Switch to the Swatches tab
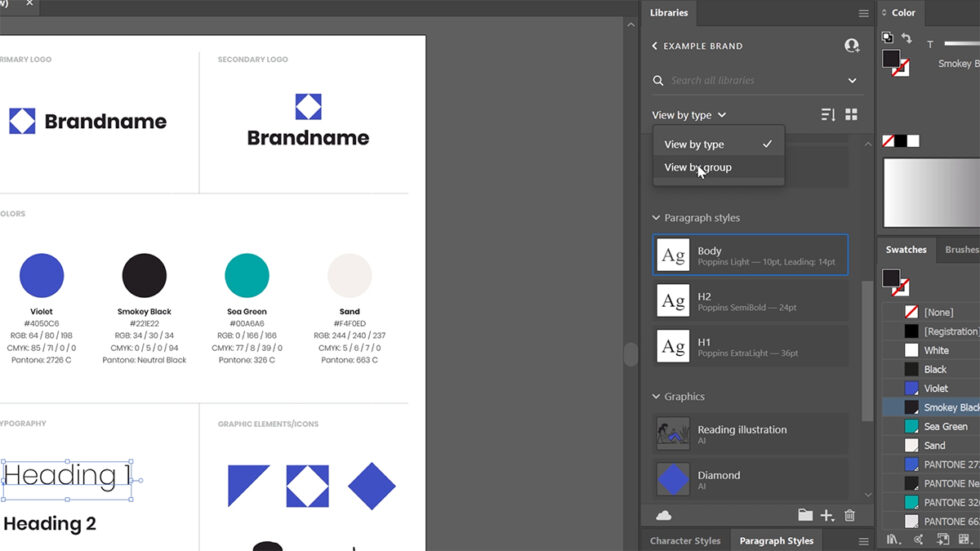980x551 pixels. [x=906, y=249]
